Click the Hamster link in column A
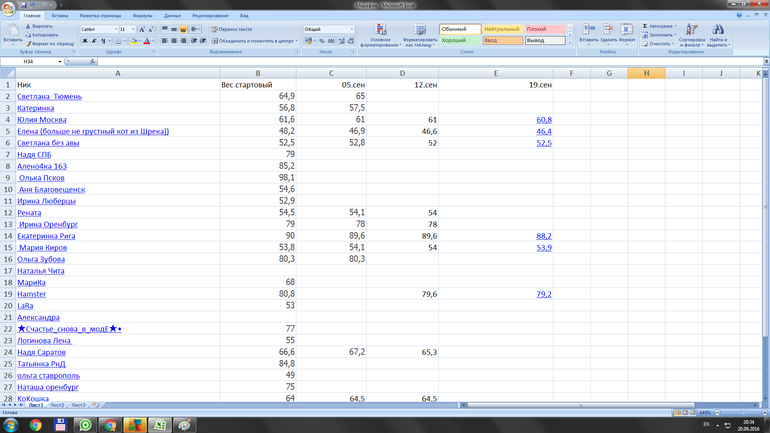Screen dimensions: 770x433 [31, 294]
